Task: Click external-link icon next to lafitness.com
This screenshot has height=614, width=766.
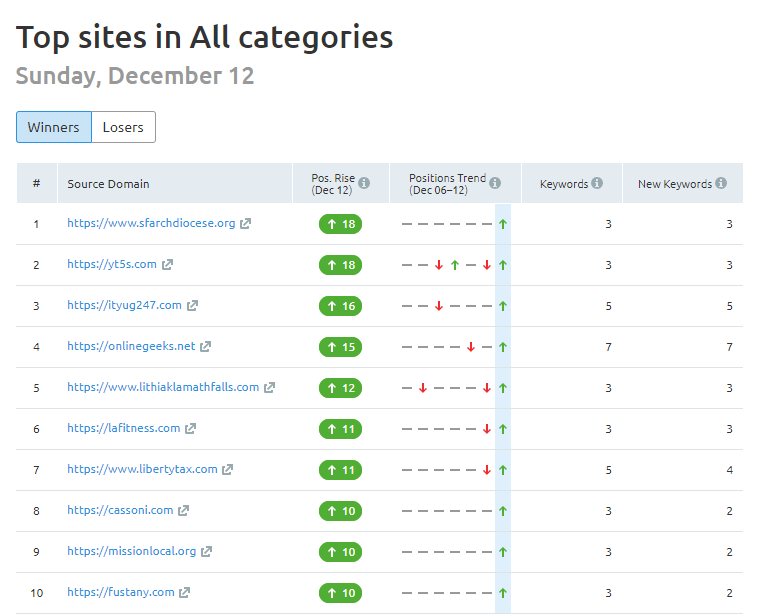Action: (191, 429)
